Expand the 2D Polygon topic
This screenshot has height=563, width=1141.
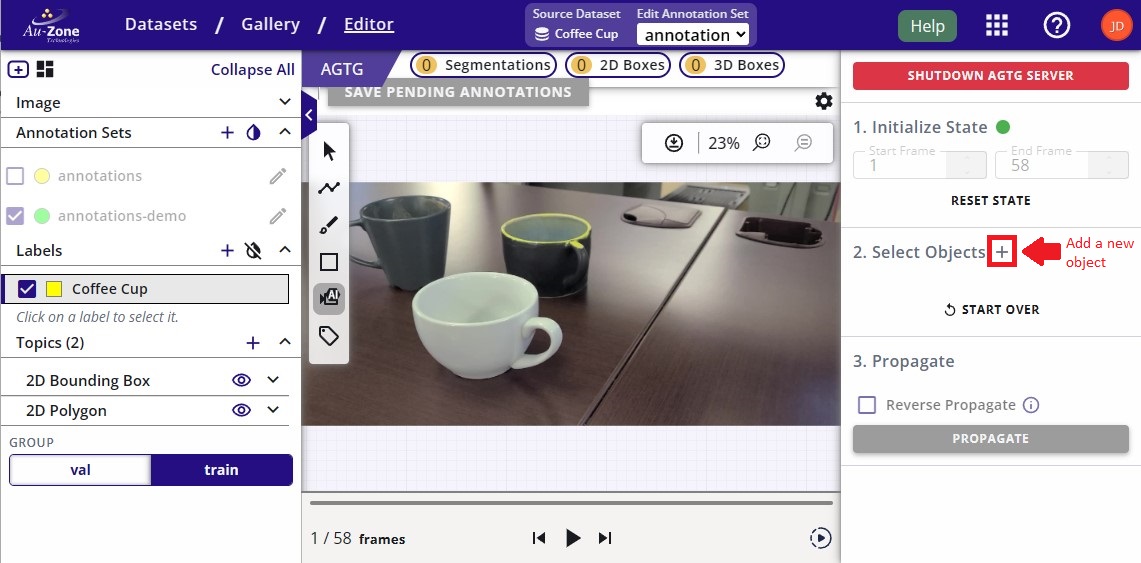click(273, 410)
